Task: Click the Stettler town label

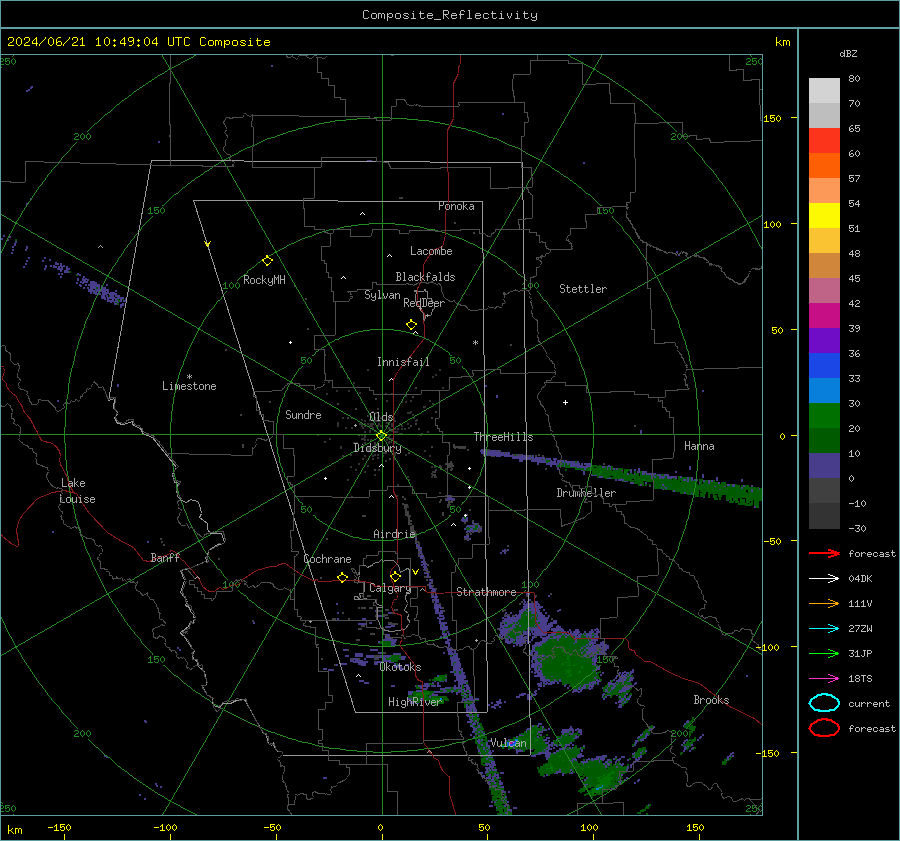Action: pos(583,289)
